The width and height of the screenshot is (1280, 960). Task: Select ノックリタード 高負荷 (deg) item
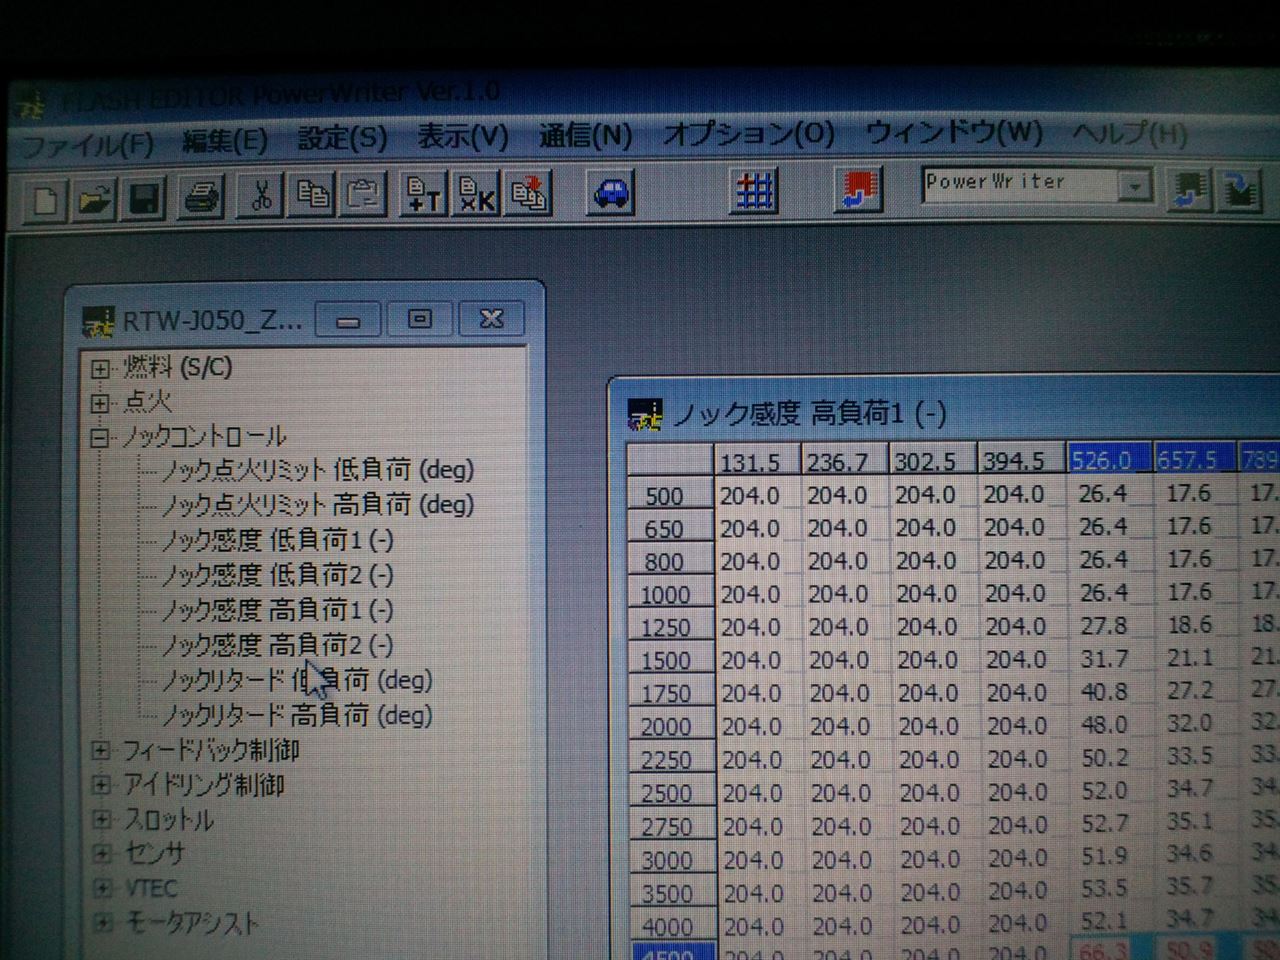297,715
